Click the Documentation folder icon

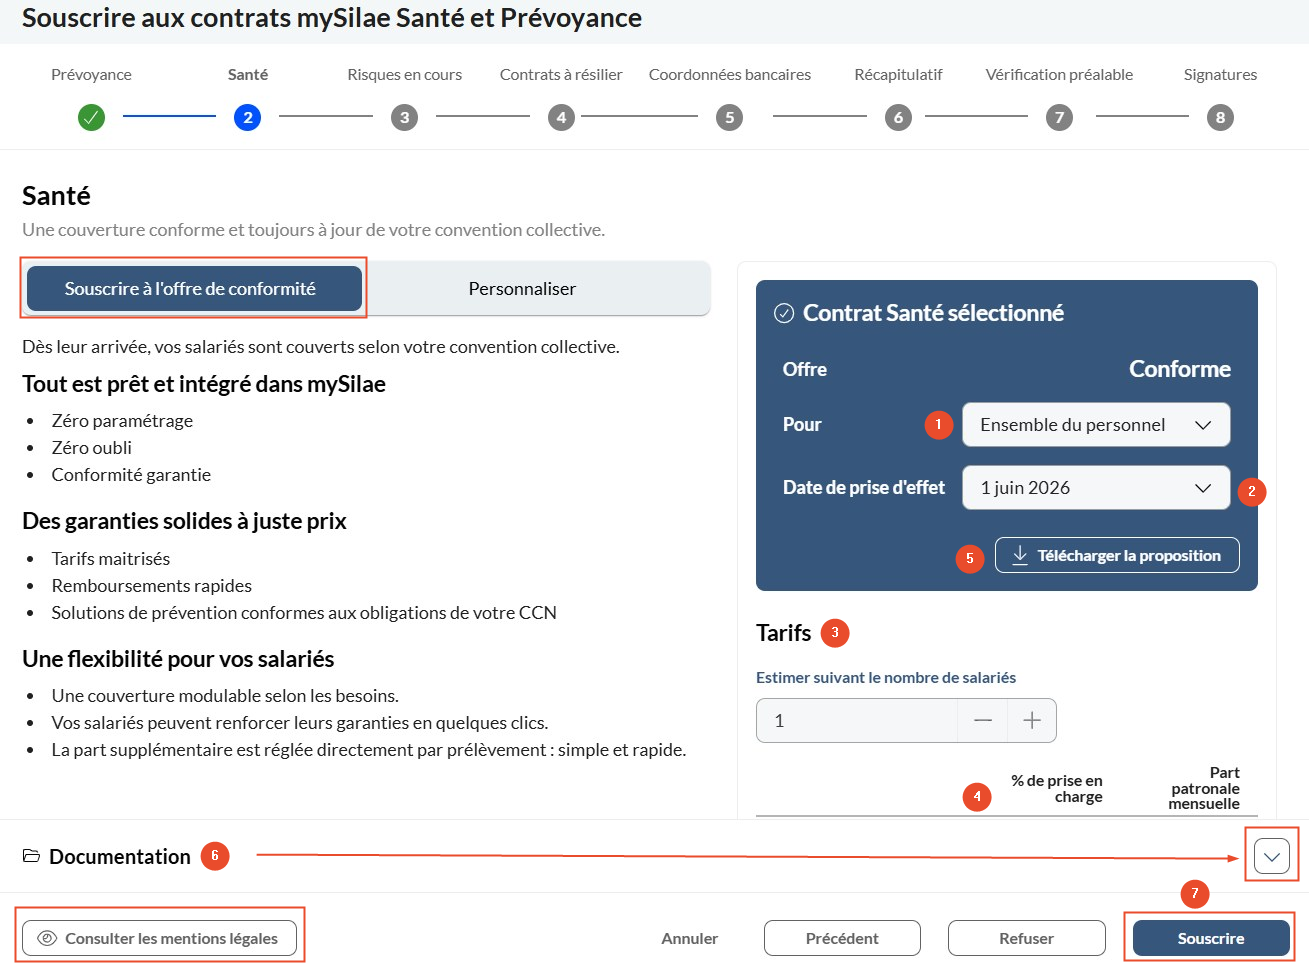pos(31,856)
